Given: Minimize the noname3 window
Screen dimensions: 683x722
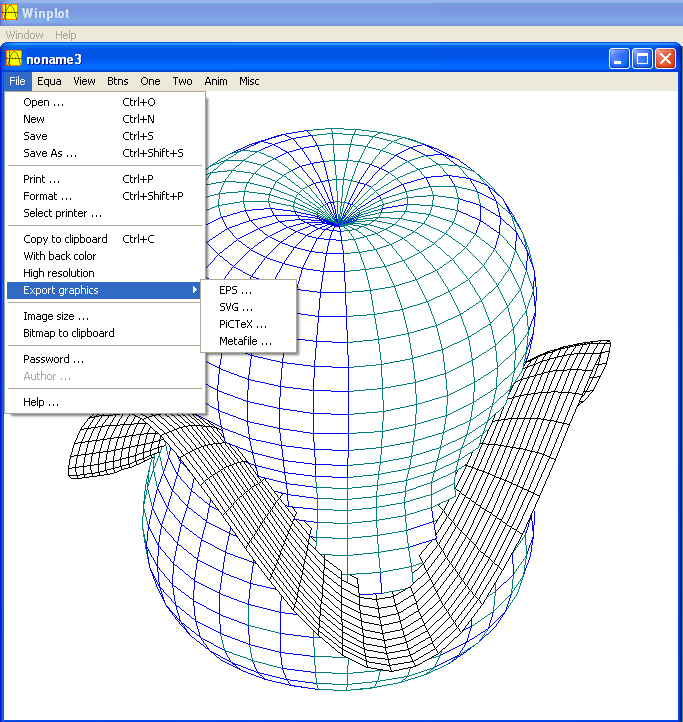Looking at the screenshot, I should tap(619, 59).
